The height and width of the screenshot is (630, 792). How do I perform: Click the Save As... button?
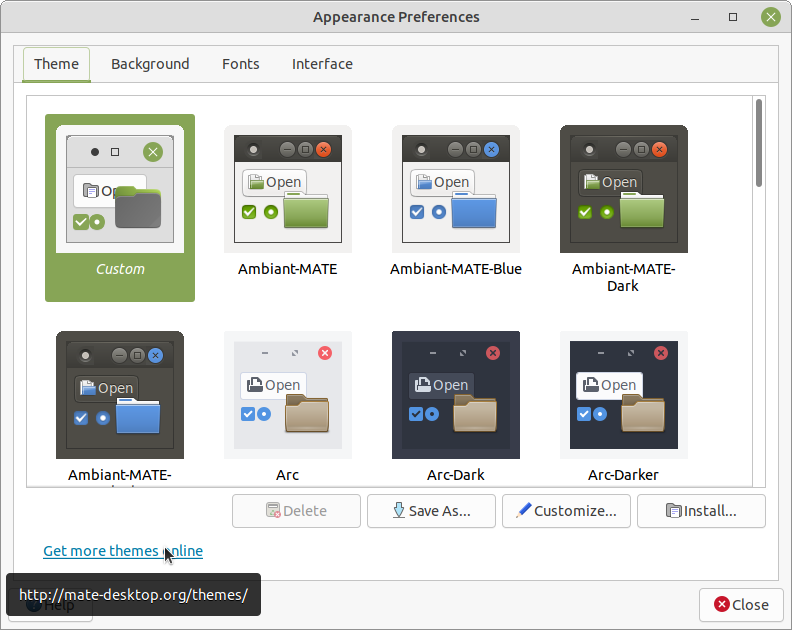click(x=431, y=511)
